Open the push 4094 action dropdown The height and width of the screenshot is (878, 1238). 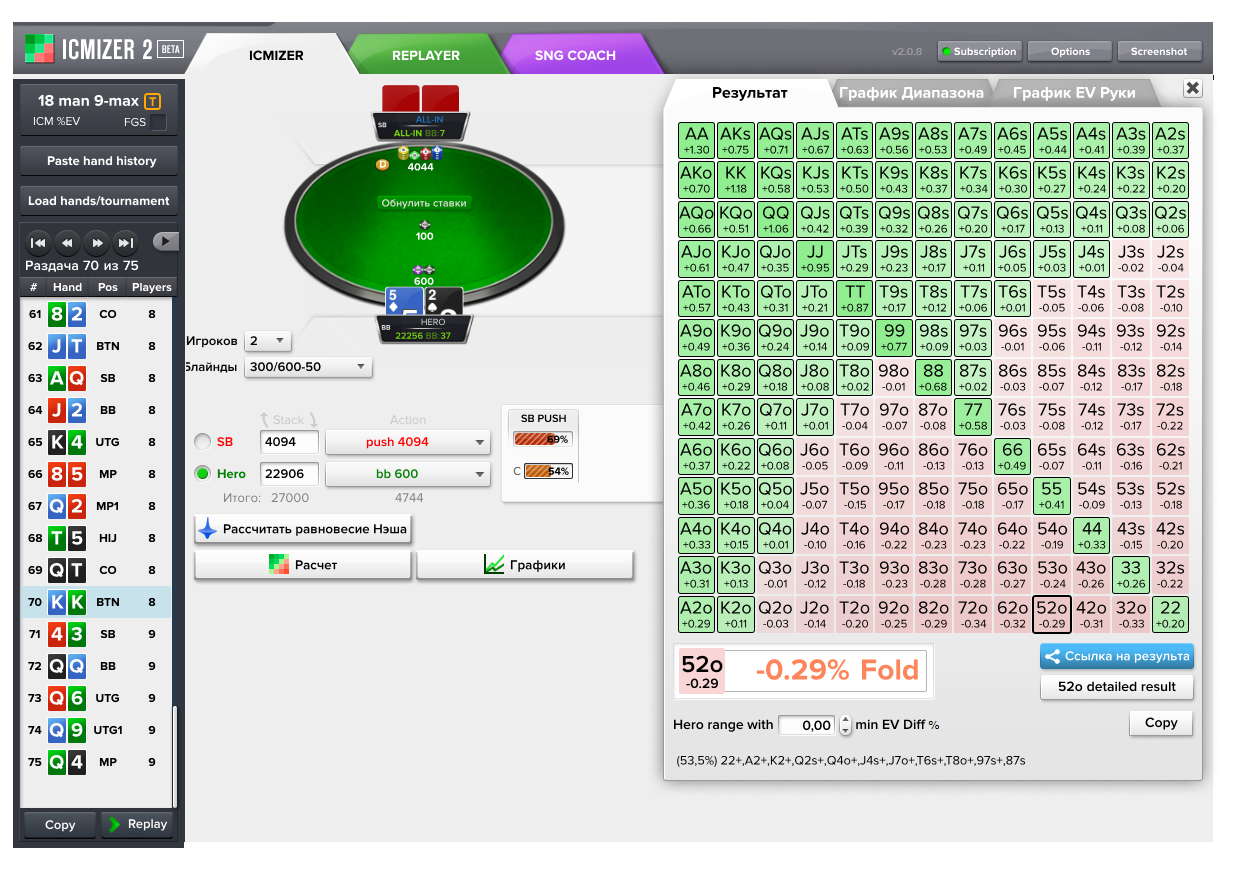408,442
